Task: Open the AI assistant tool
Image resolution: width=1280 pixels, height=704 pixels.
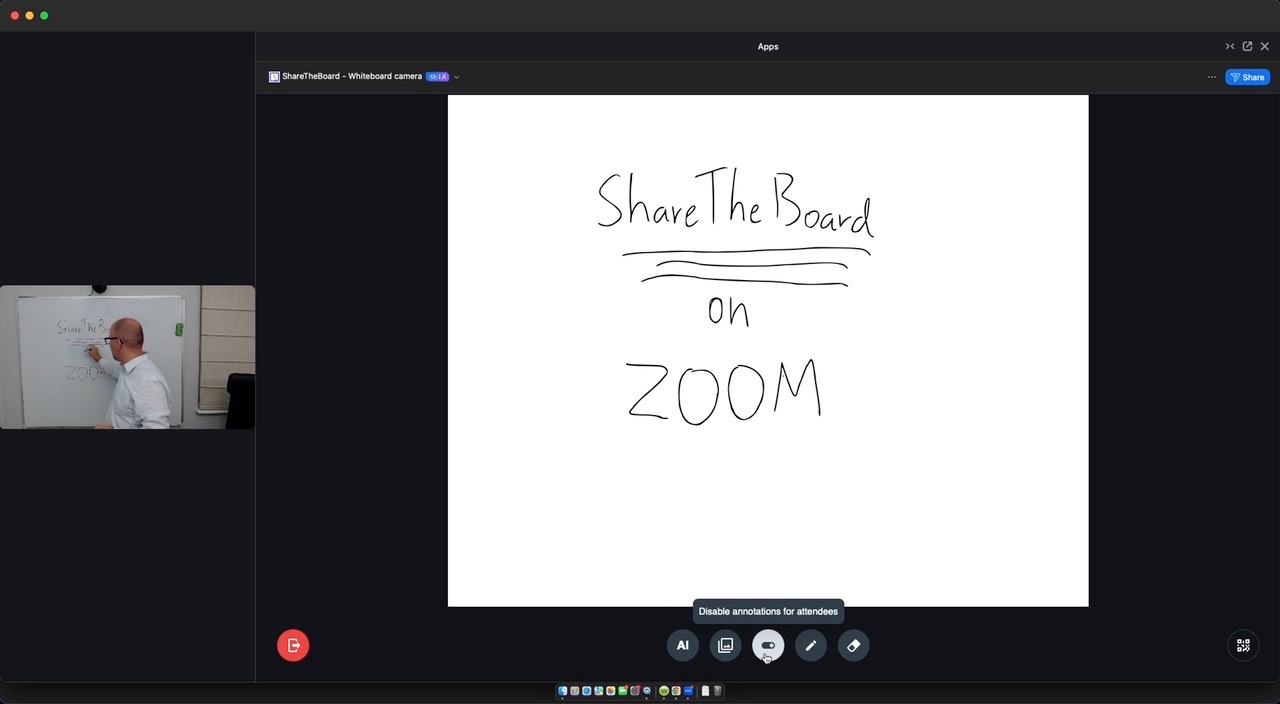Action: 682,645
